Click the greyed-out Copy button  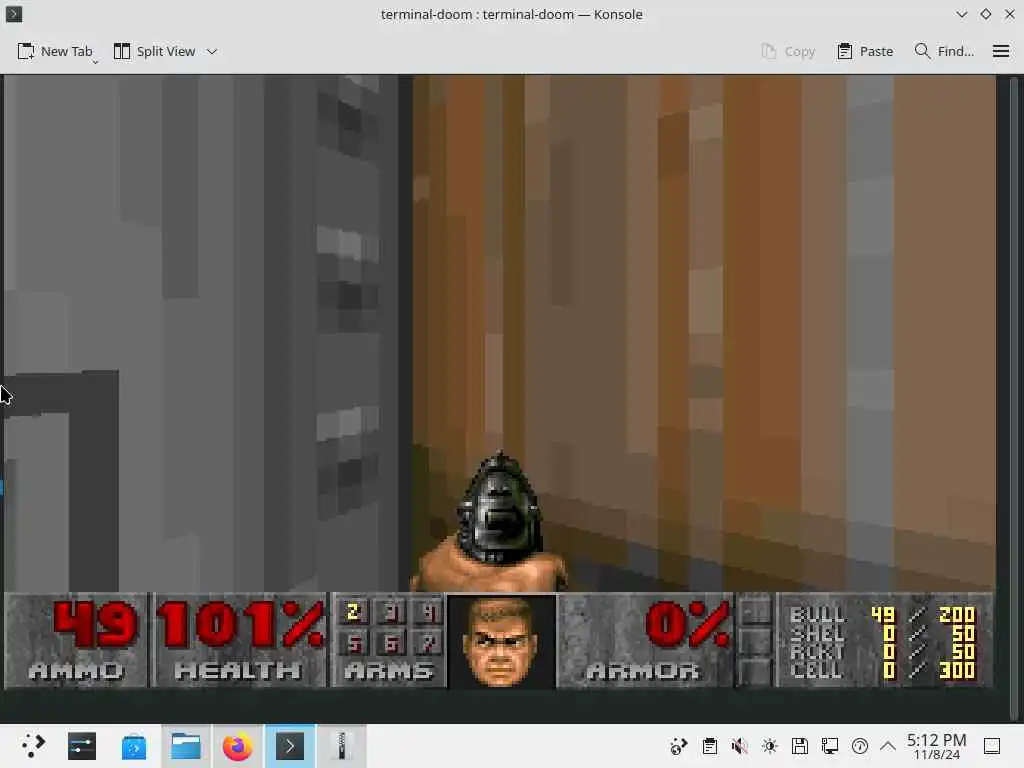click(788, 51)
